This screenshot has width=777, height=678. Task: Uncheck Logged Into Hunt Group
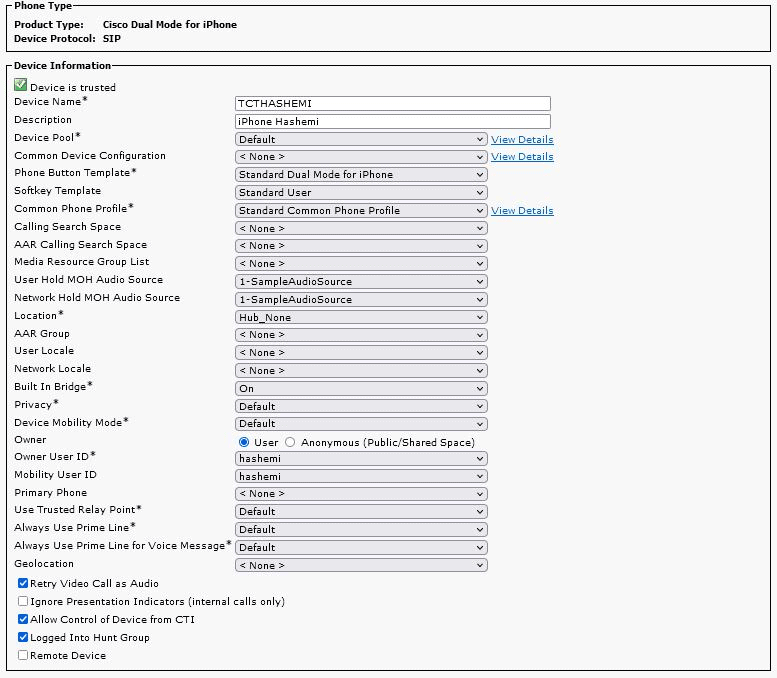click(23, 637)
